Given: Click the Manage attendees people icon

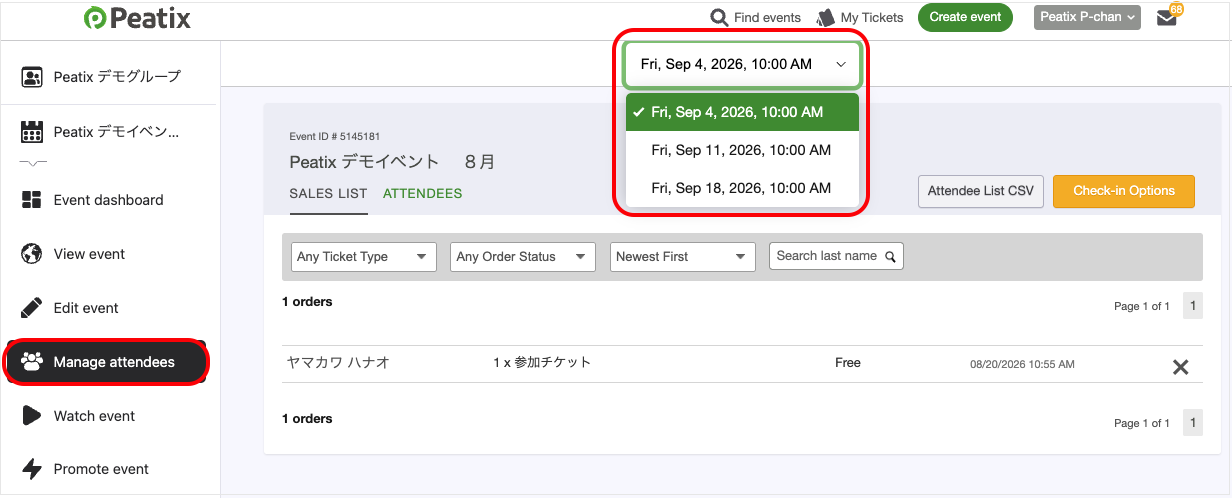Looking at the screenshot, I should point(32,362).
